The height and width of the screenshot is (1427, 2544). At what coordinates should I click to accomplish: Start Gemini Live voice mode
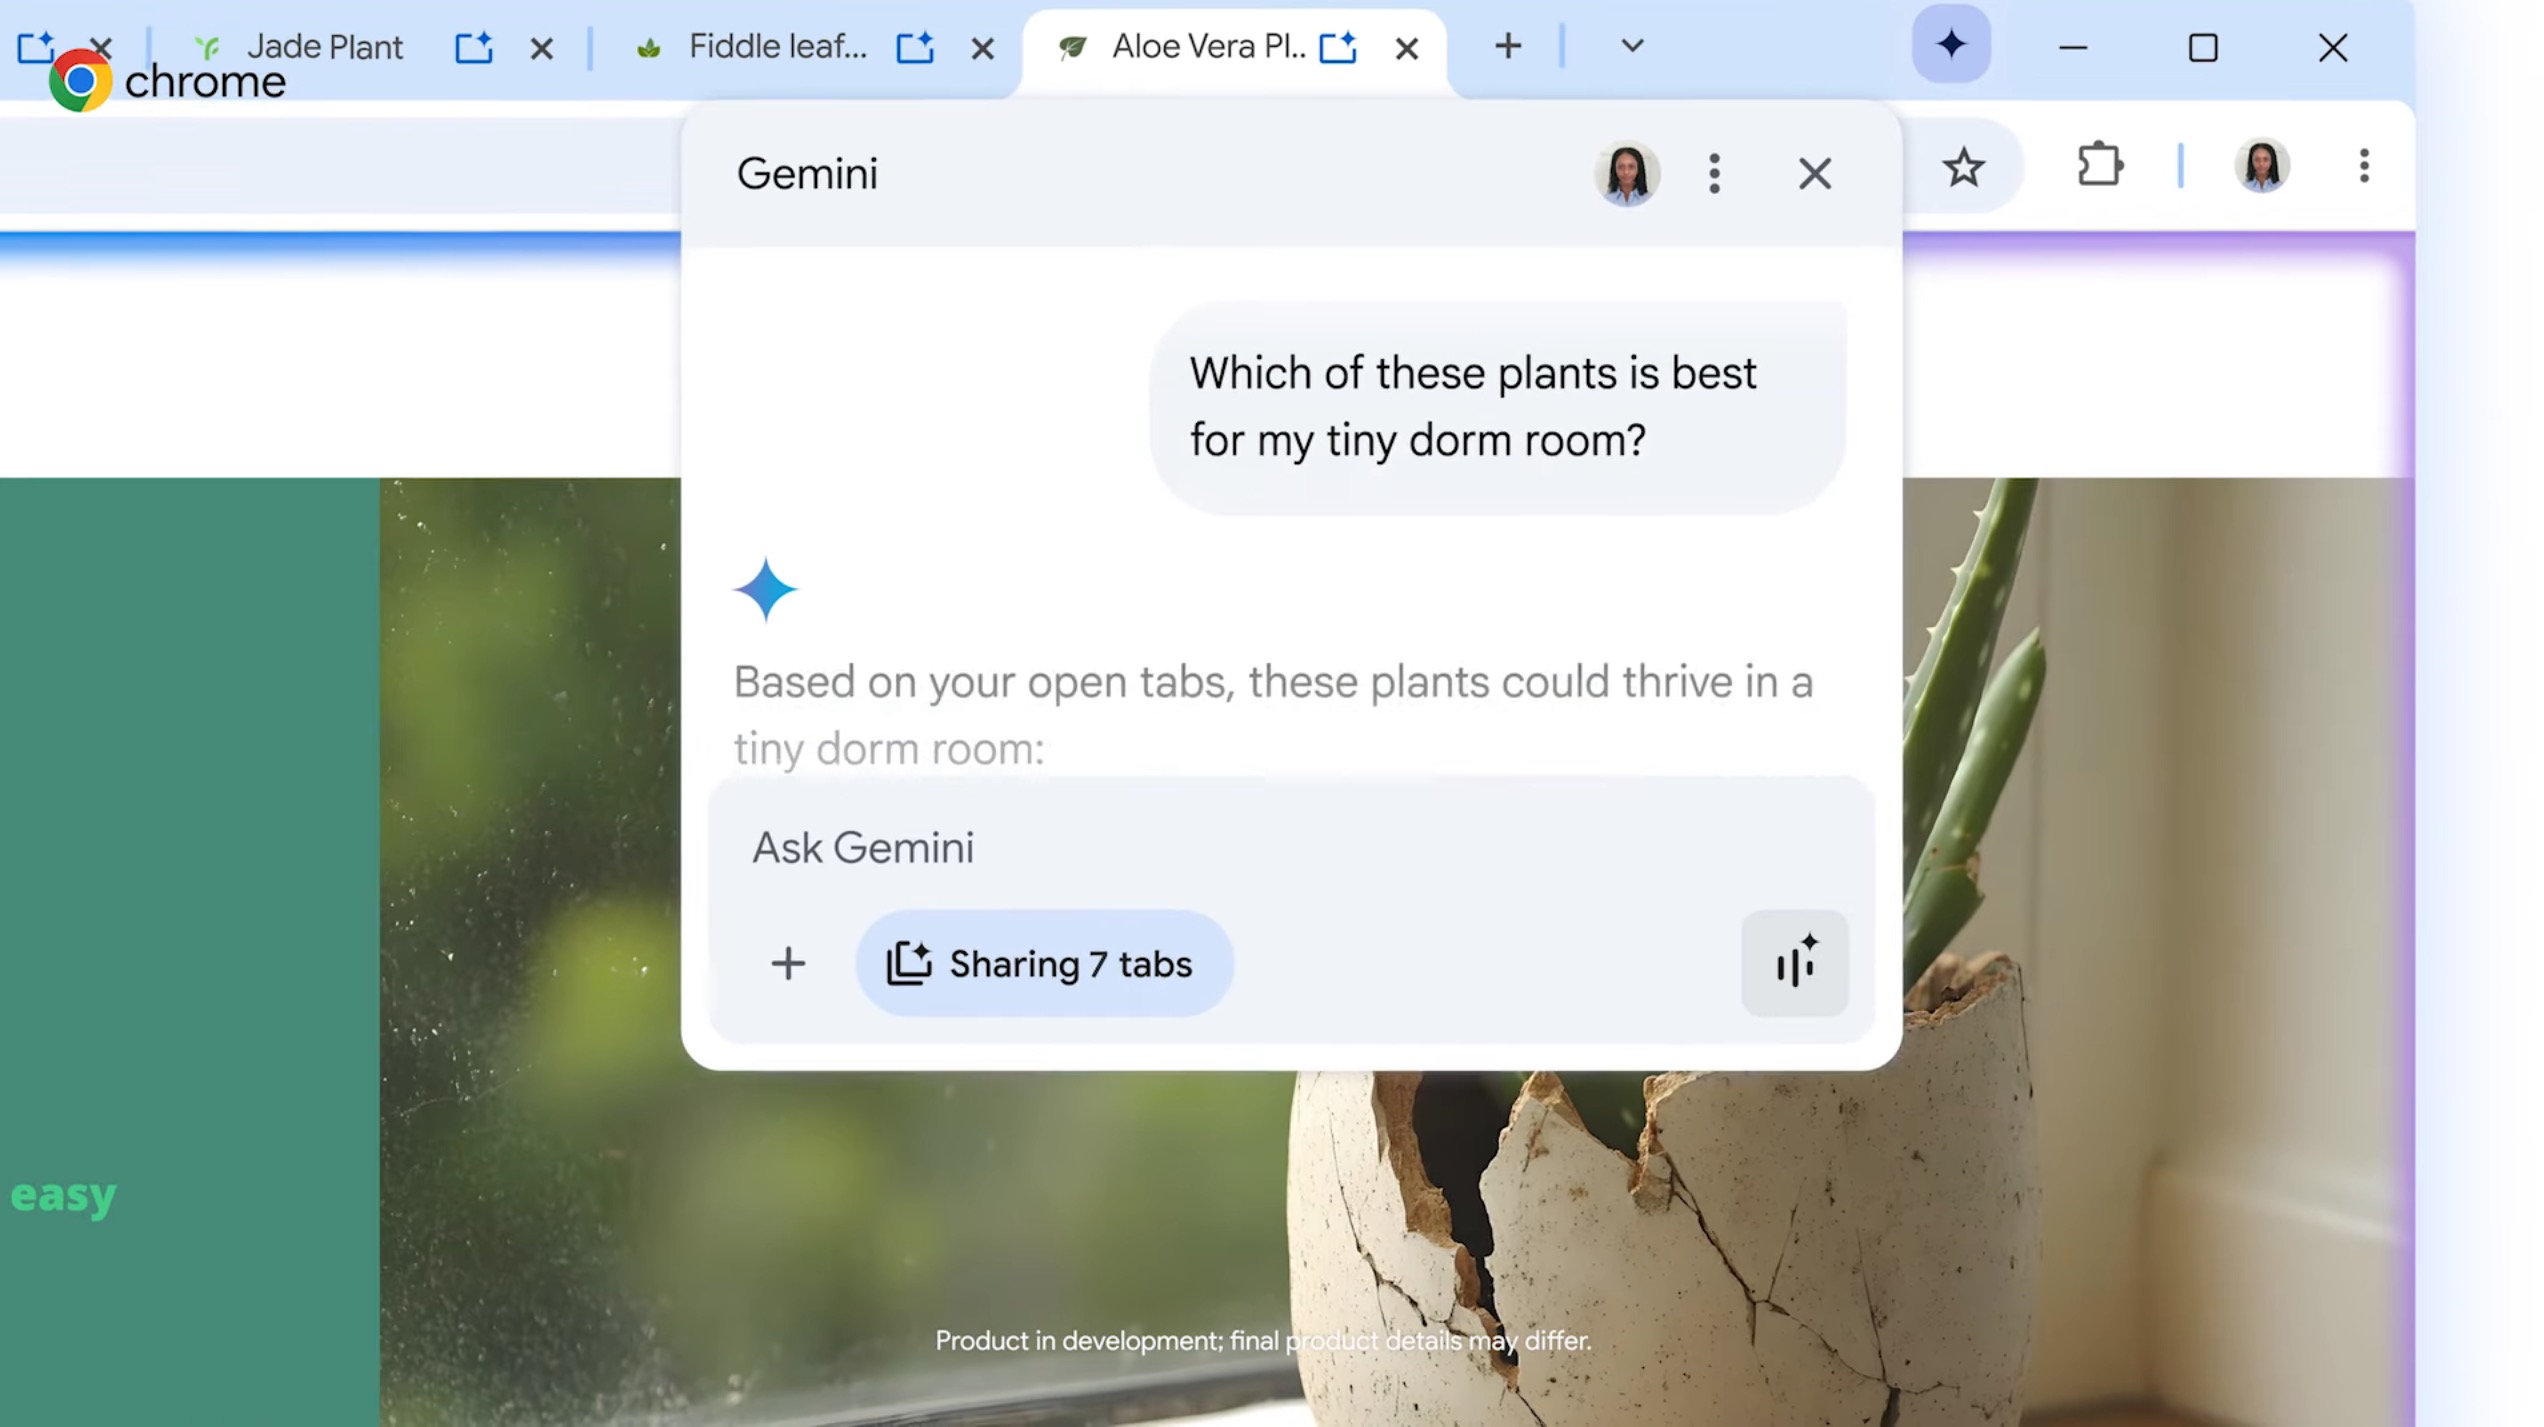tap(1795, 963)
